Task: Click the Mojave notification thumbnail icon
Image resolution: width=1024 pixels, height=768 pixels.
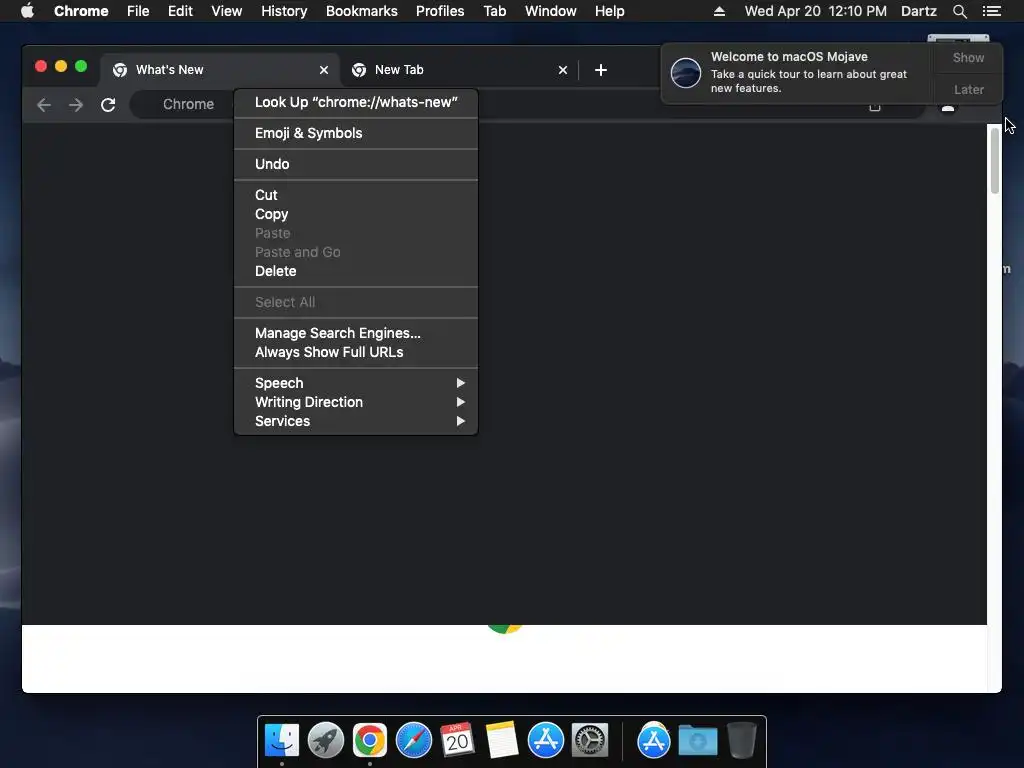Action: pos(686,72)
